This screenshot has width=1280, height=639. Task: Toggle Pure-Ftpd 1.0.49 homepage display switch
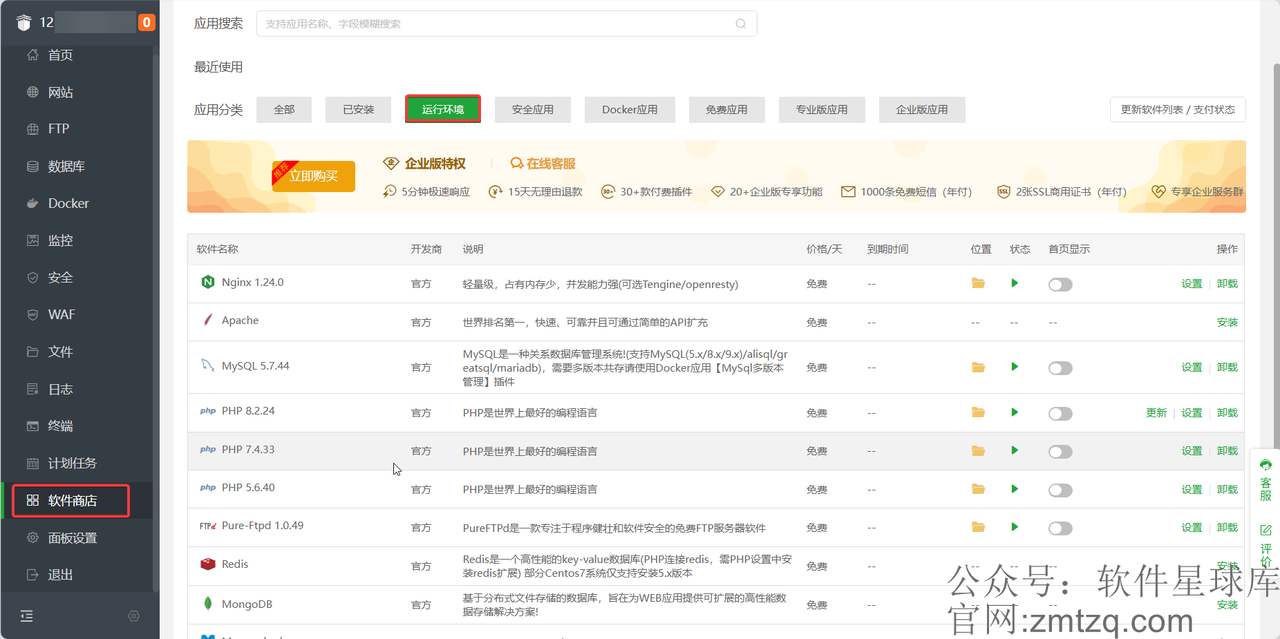click(x=1060, y=528)
